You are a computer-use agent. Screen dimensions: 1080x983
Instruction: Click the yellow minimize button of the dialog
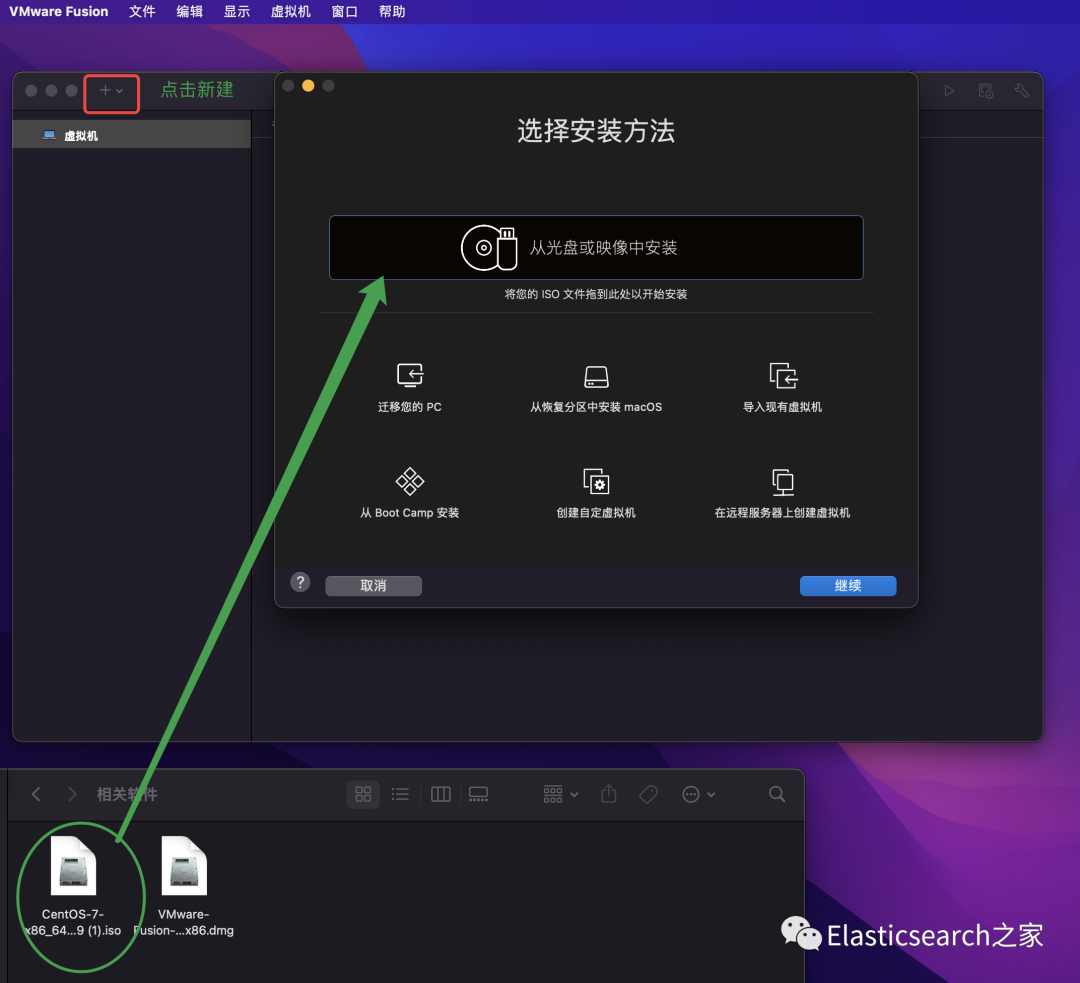pyautogui.click(x=309, y=85)
